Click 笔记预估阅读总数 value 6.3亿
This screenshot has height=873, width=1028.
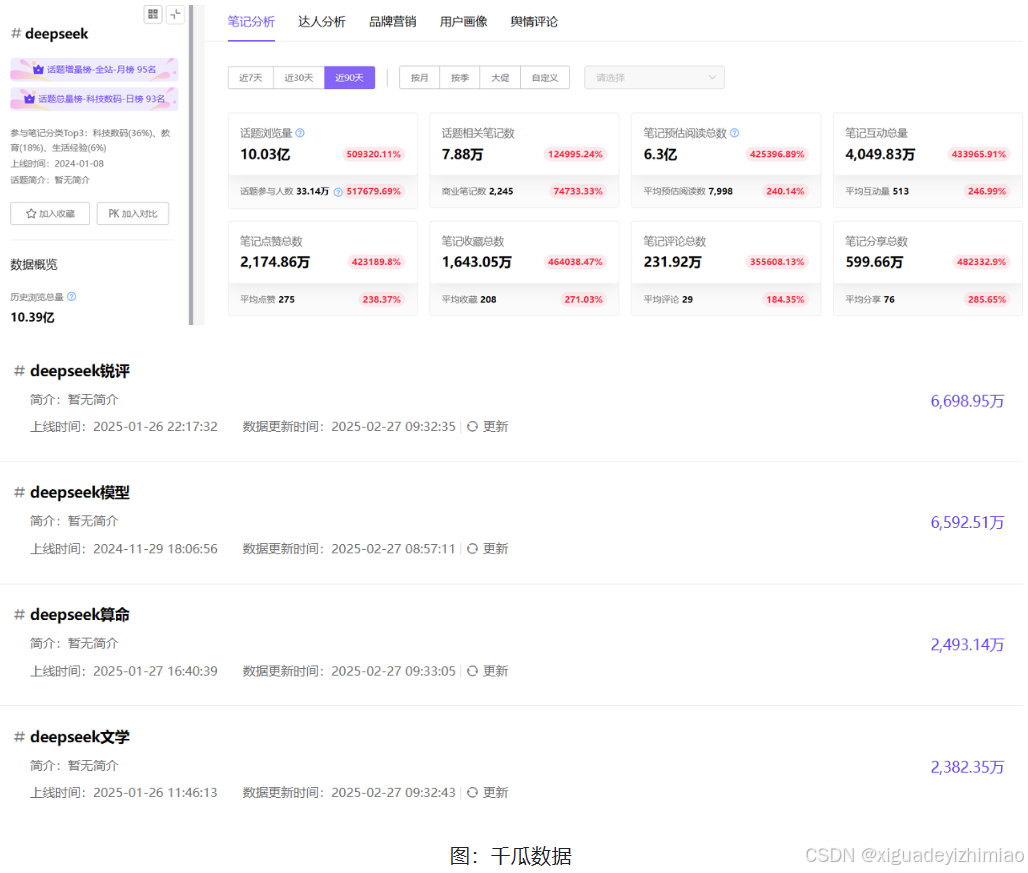pyautogui.click(x=660, y=155)
